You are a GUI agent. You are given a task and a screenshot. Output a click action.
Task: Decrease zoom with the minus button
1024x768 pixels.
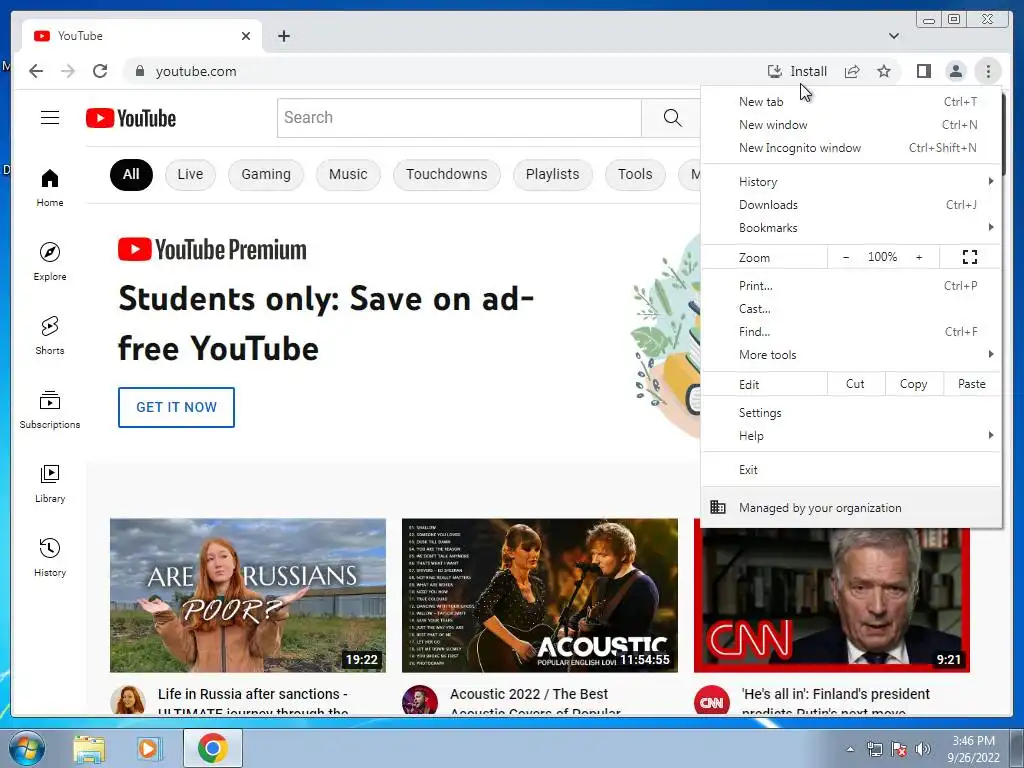click(x=846, y=257)
